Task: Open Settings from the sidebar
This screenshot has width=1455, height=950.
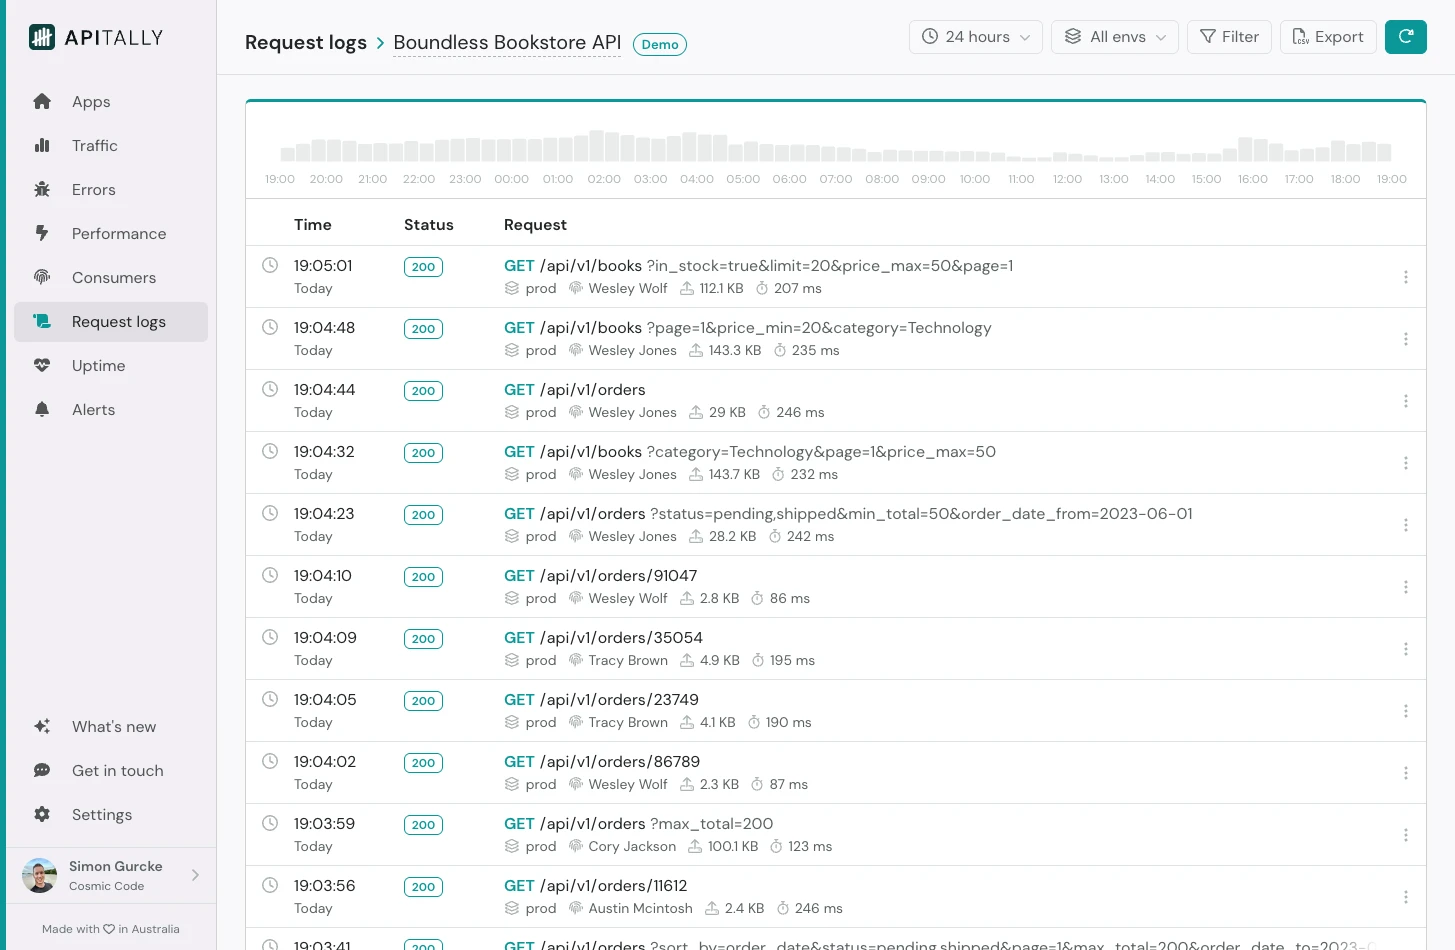Action: tap(101, 814)
